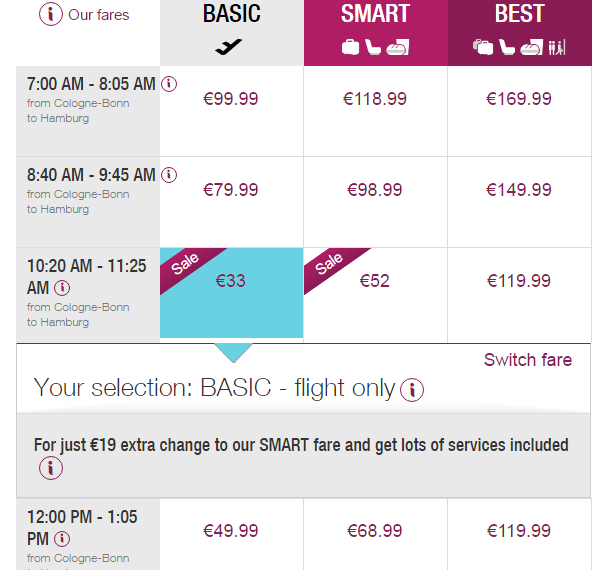The width and height of the screenshot is (608, 570).
Task: Click the info icon beside Our fares
Action: (50, 15)
